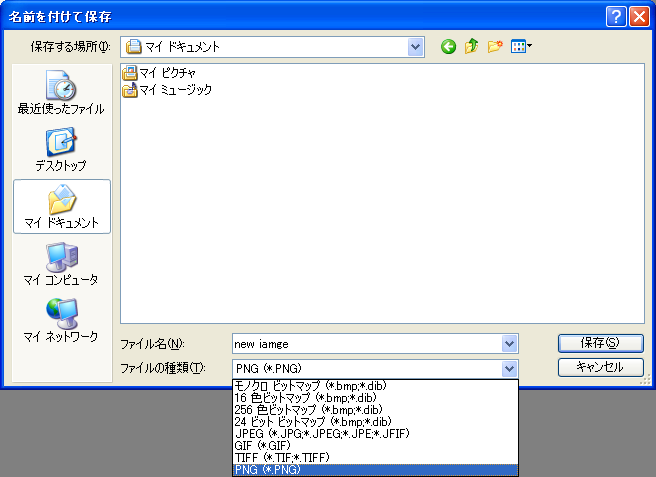Image resolution: width=656 pixels, height=477 pixels.
Task: Select the マイ ピクチャ folder
Action: tap(159, 73)
